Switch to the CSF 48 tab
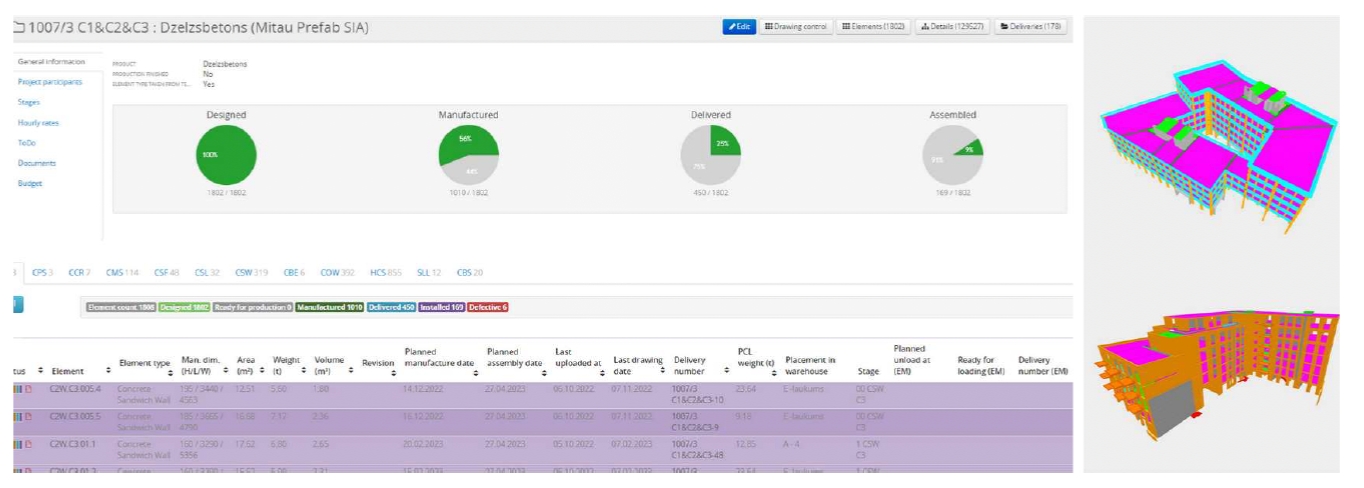Image resolution: width=1364 pixels, height=488 pixels. tap(166, 272)
